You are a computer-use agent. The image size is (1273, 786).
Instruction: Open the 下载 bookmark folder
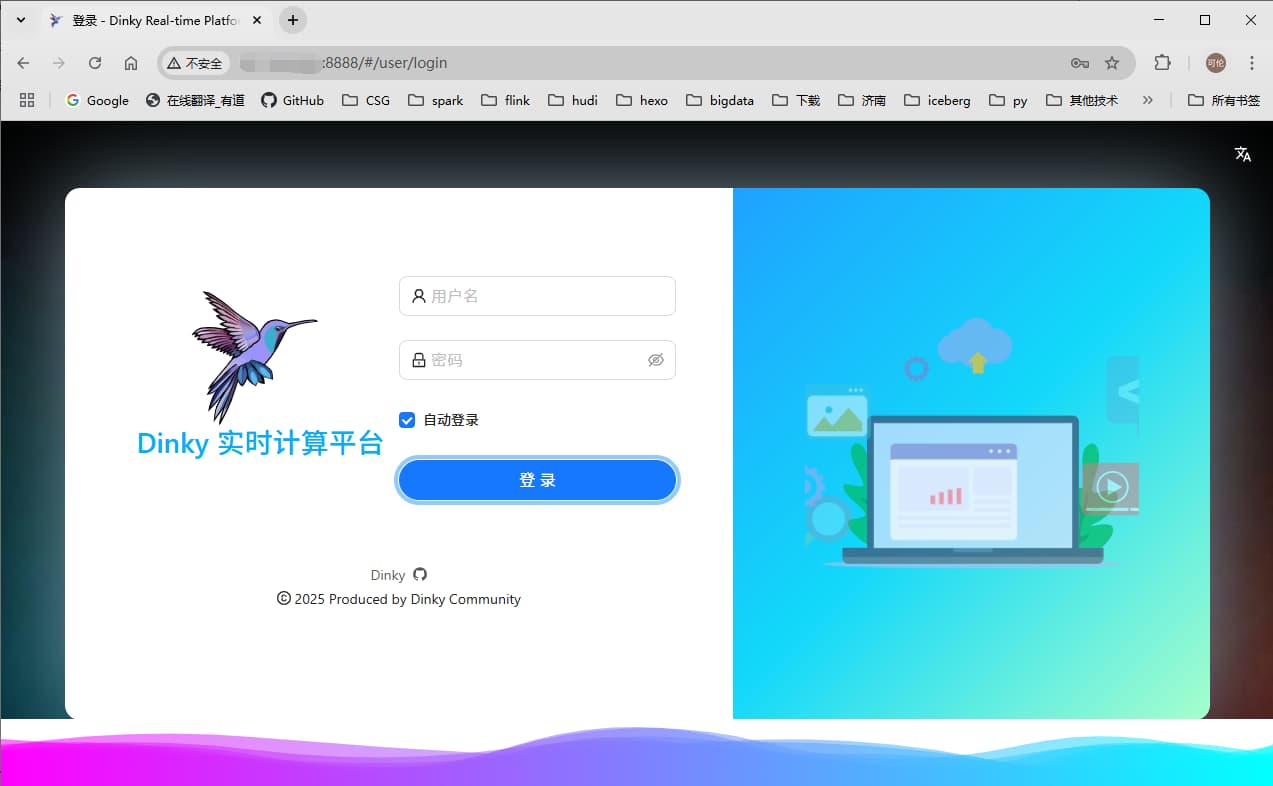(796, 100)
